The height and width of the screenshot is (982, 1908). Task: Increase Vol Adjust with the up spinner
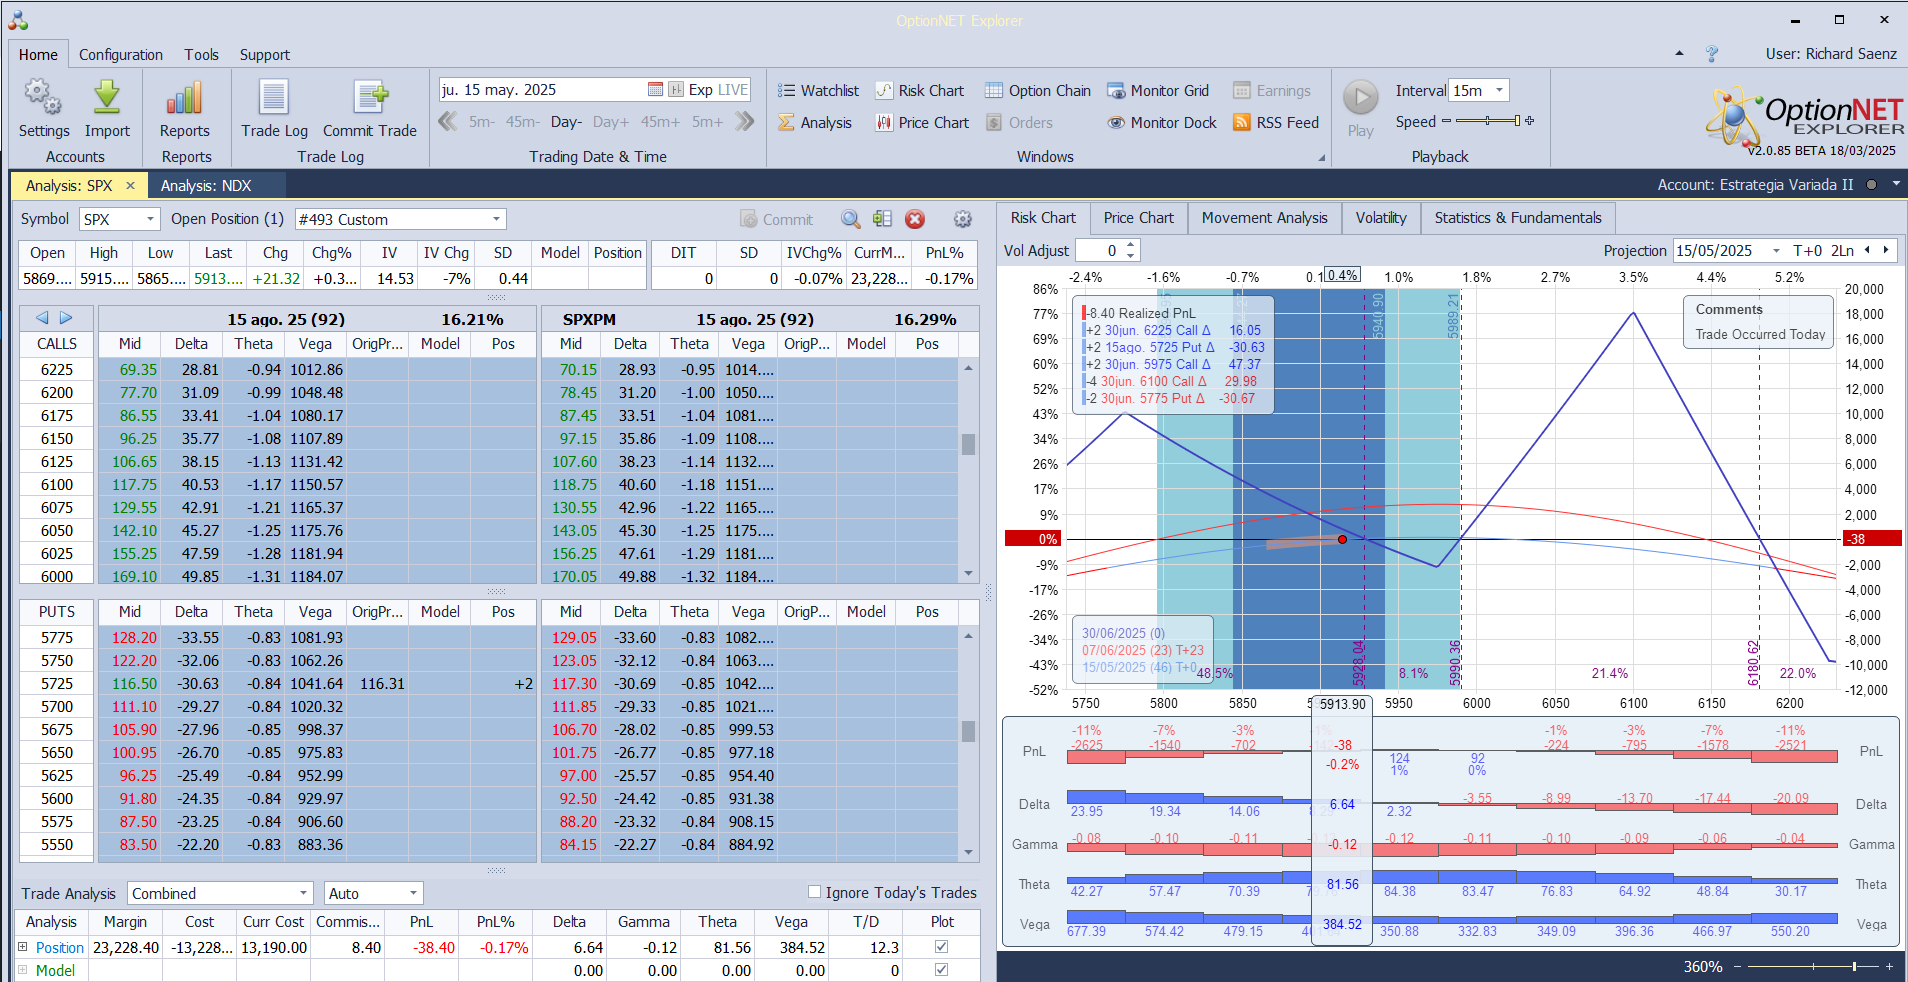tap(1131, 245)
